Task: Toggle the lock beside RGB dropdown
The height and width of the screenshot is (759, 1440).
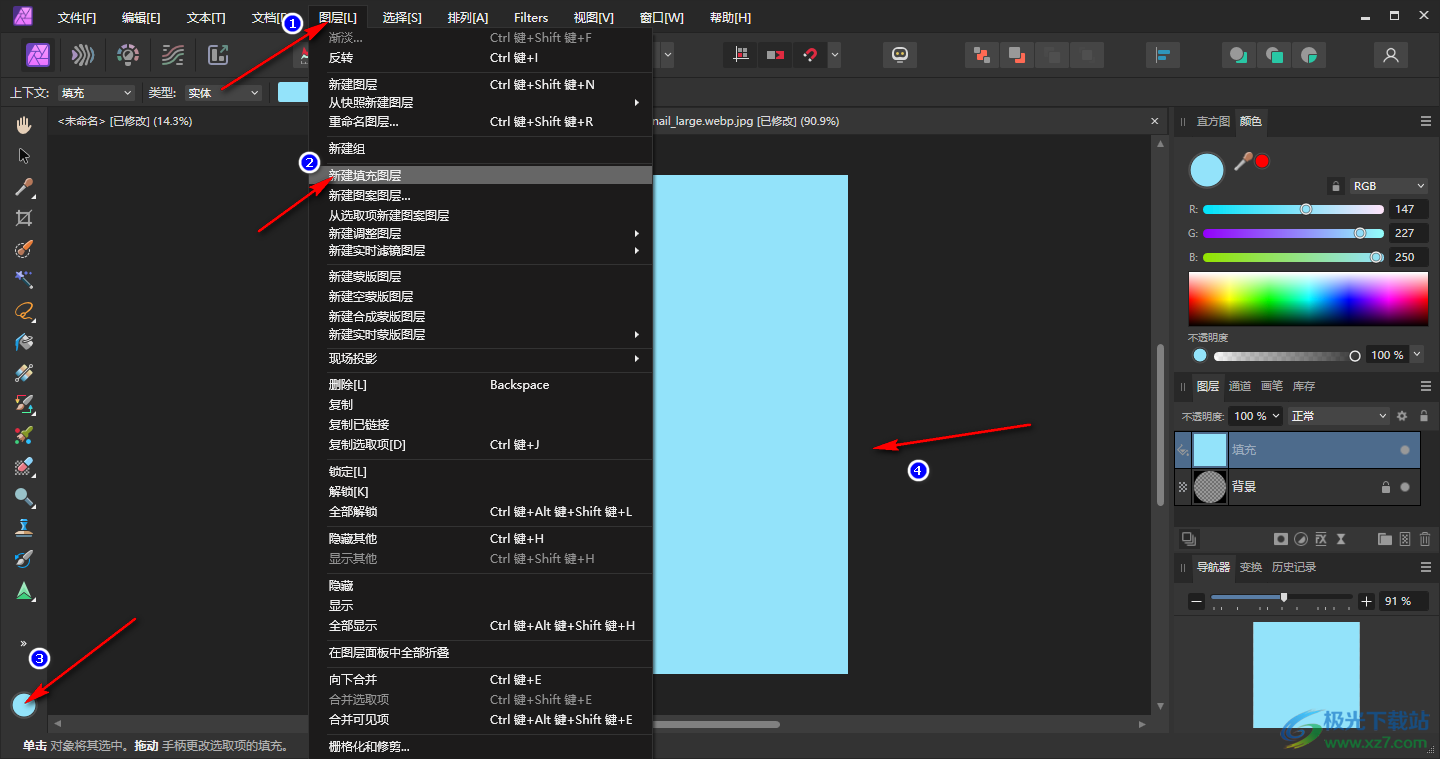Action: [x=1335, y=186]
